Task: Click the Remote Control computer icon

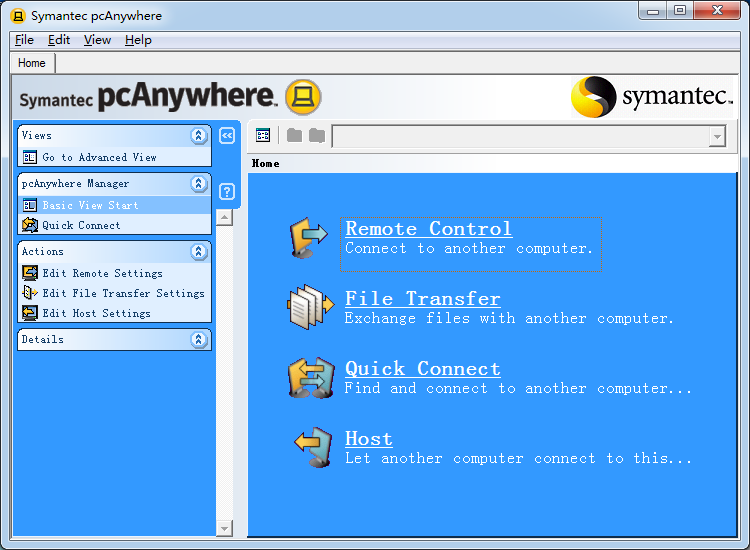Action: click(309, 239)
